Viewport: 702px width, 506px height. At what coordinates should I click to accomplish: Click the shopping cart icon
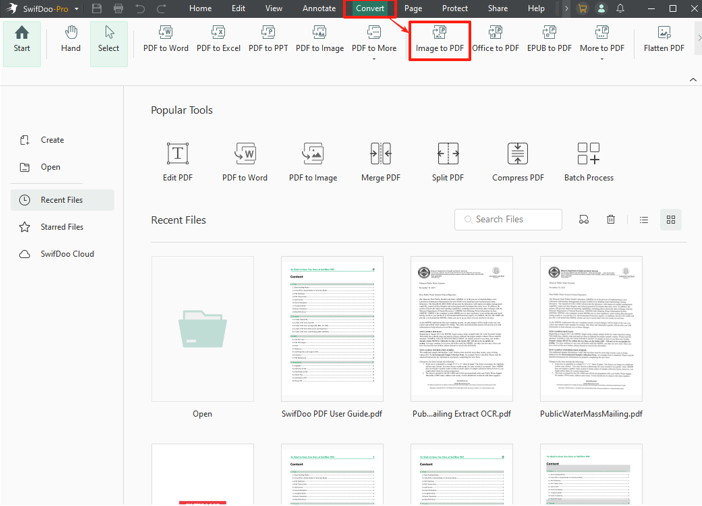pos(582,9)
